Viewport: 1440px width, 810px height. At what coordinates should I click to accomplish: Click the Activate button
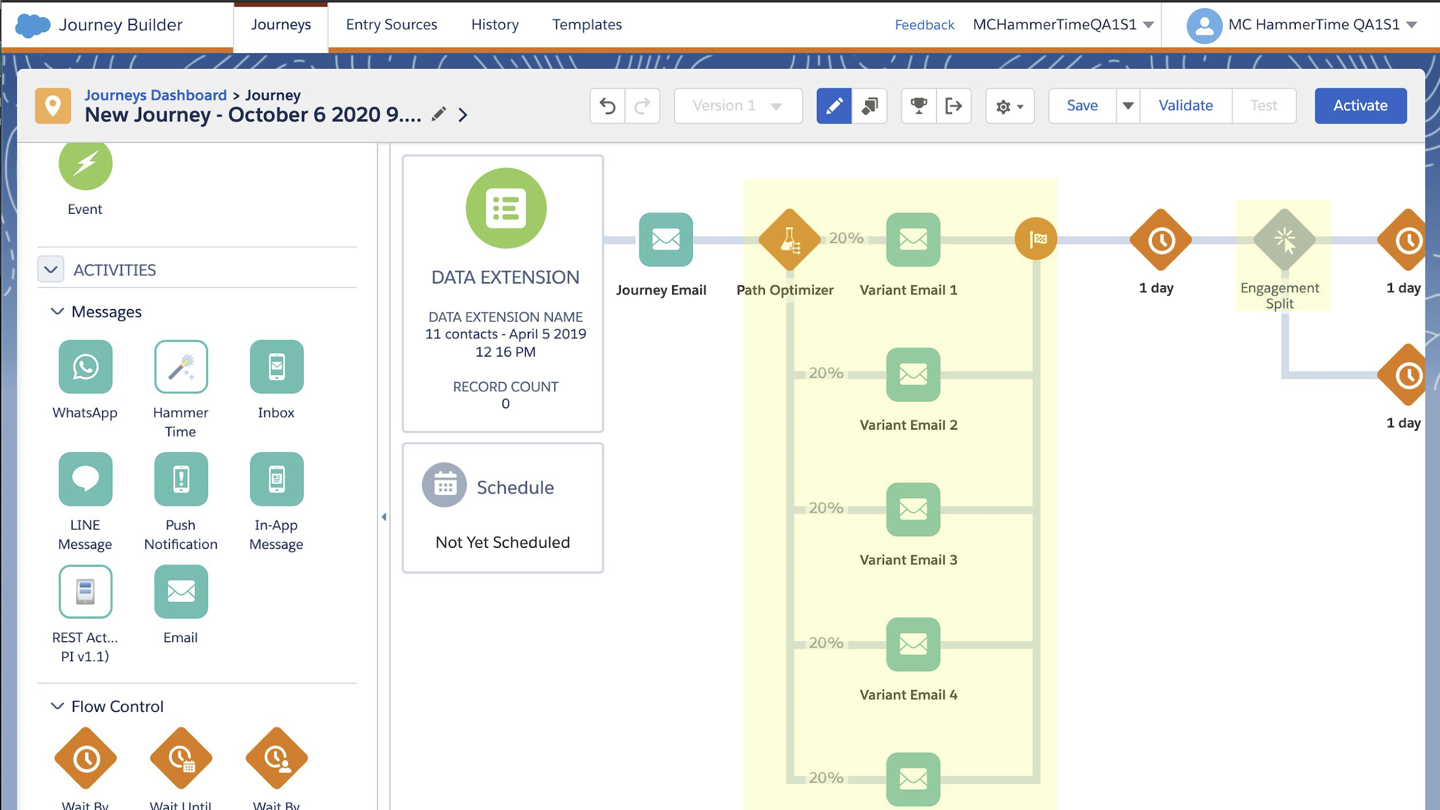[1360, 106]
